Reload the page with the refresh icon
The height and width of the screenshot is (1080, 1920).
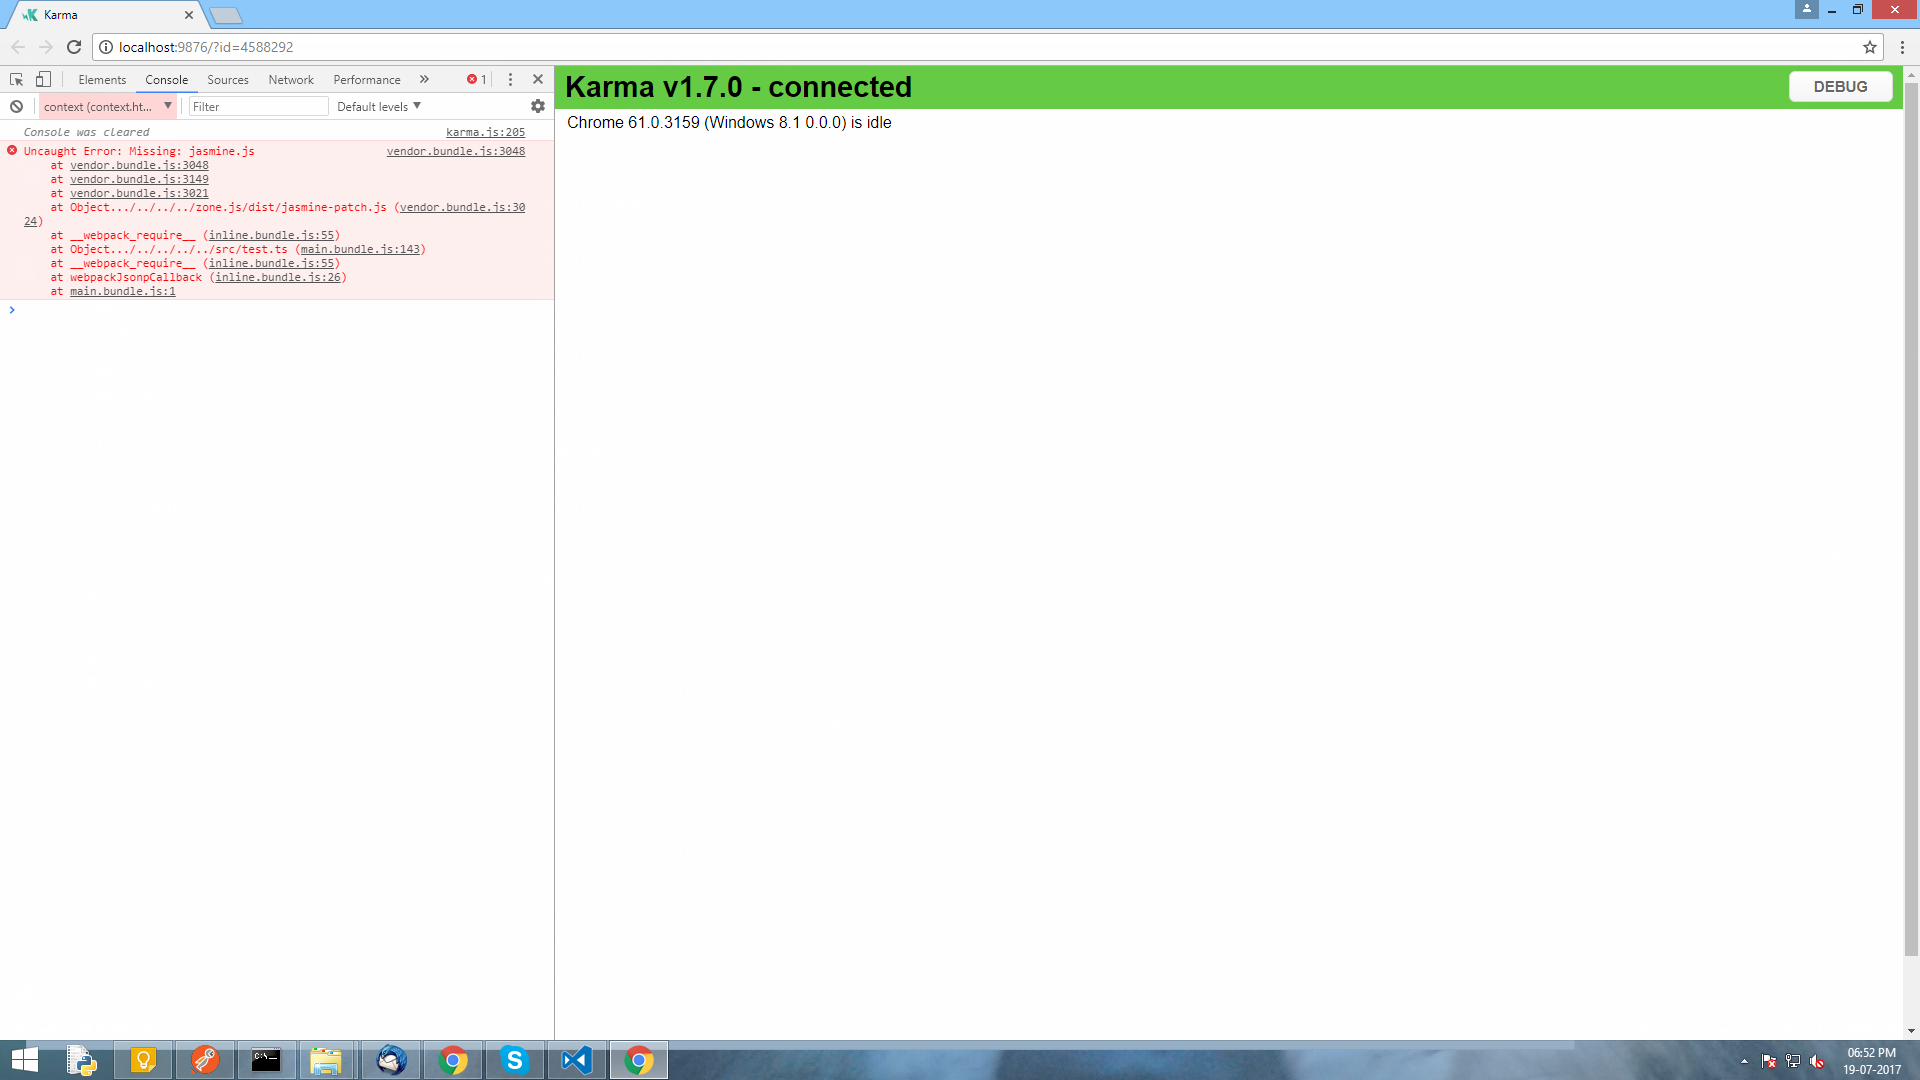coord(74,47)
